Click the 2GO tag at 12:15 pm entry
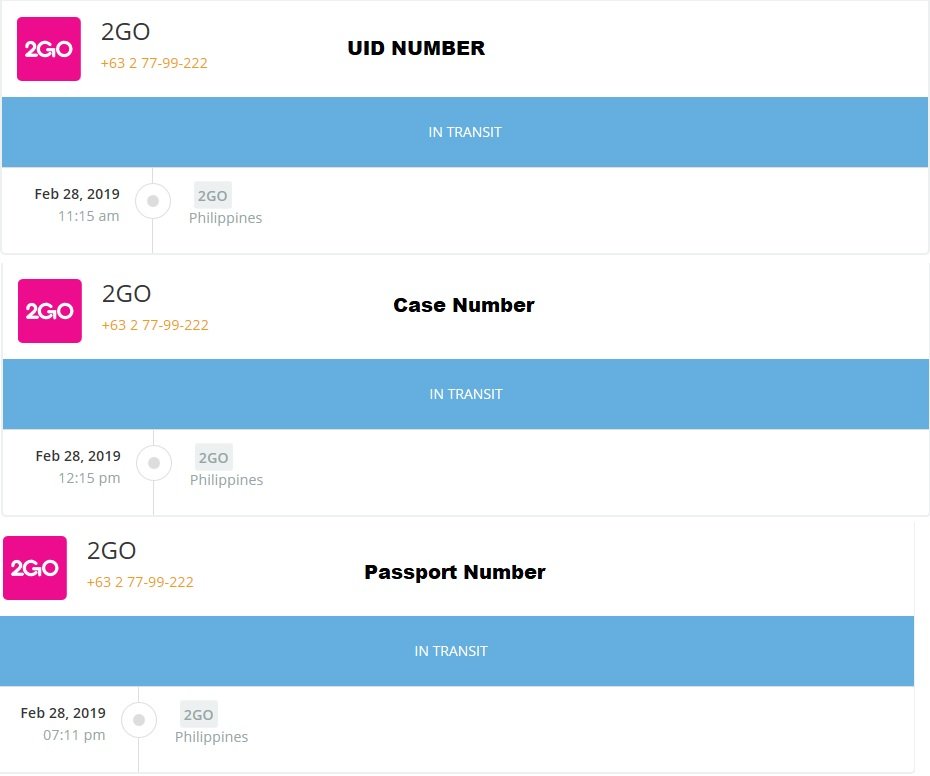This screenshot has height=776, width=930. (x=214, y=458)
